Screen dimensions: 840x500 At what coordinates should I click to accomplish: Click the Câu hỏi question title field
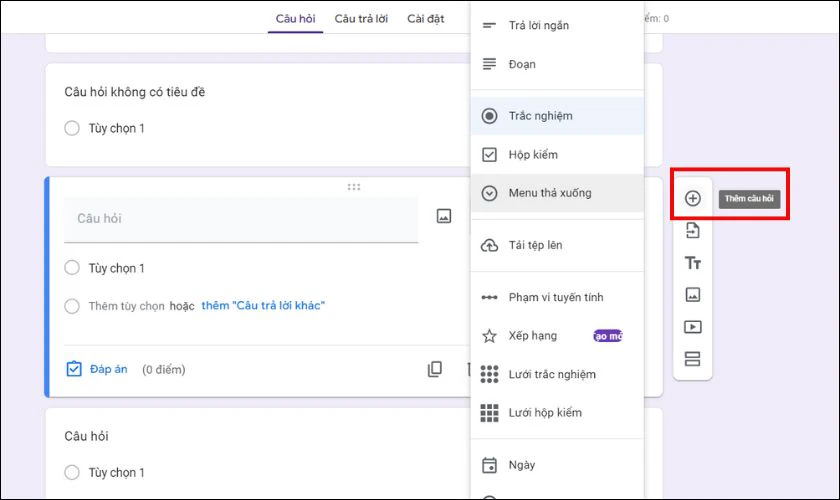tap(241, 219)
